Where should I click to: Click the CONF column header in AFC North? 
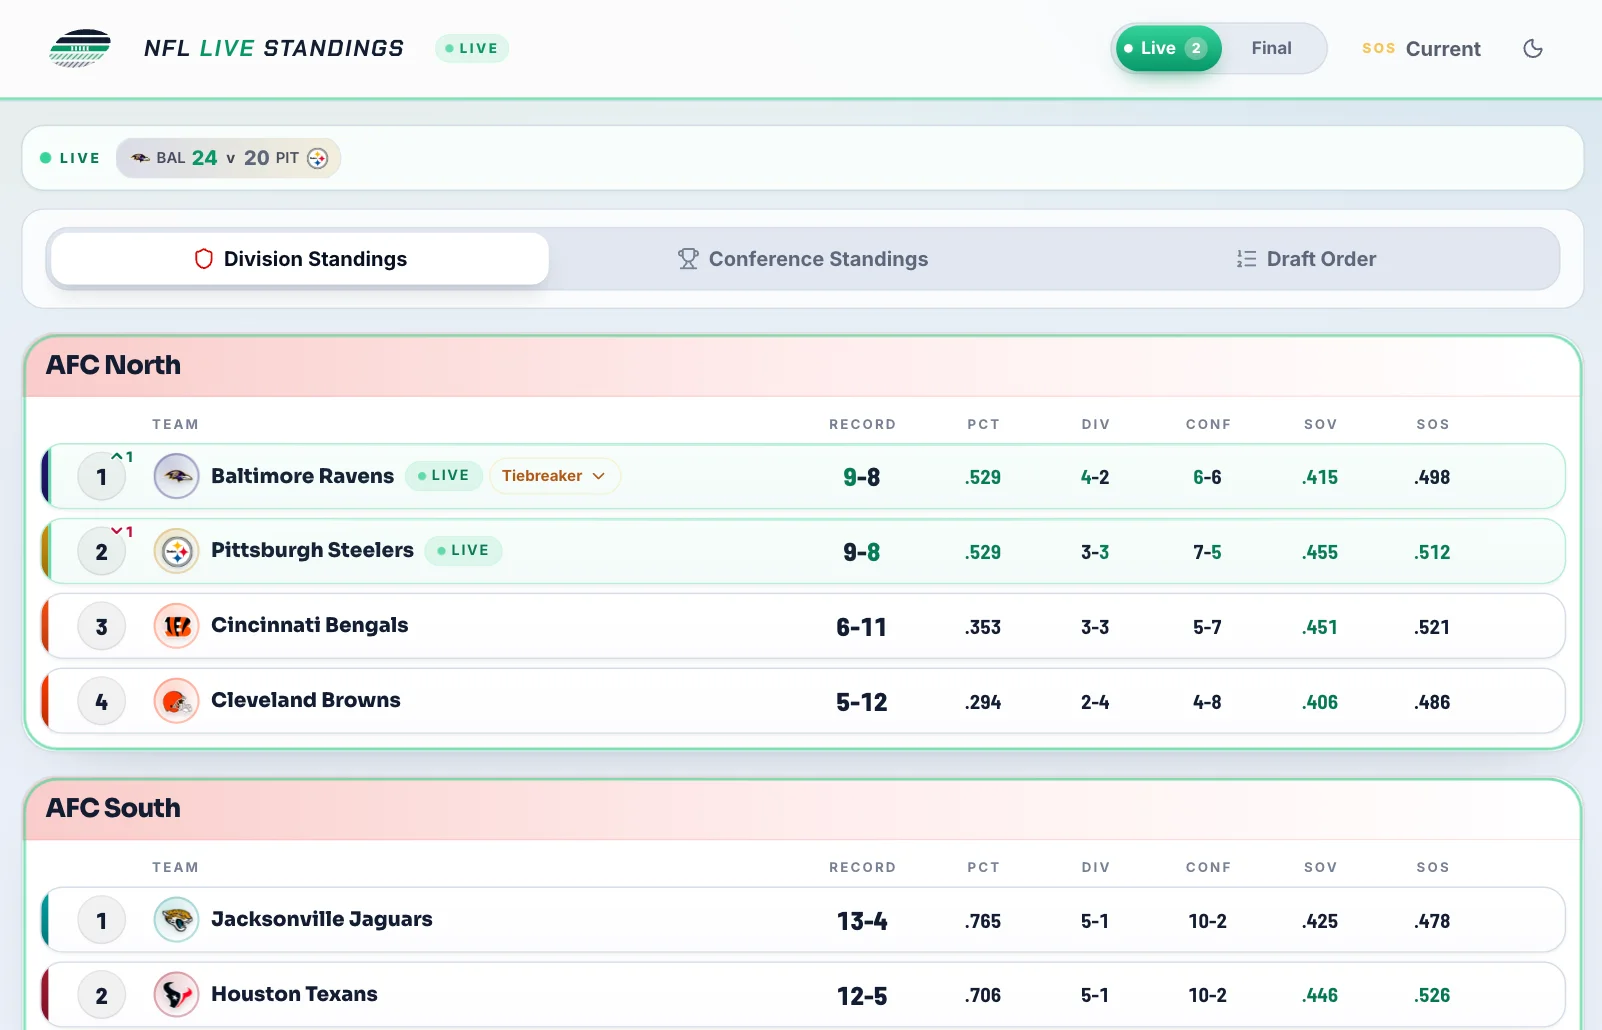point(1208,424)
